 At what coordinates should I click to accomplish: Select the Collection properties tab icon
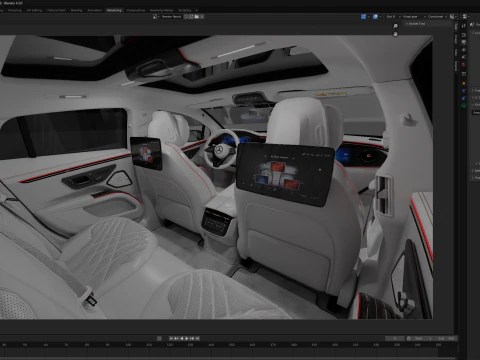(464, 74)
